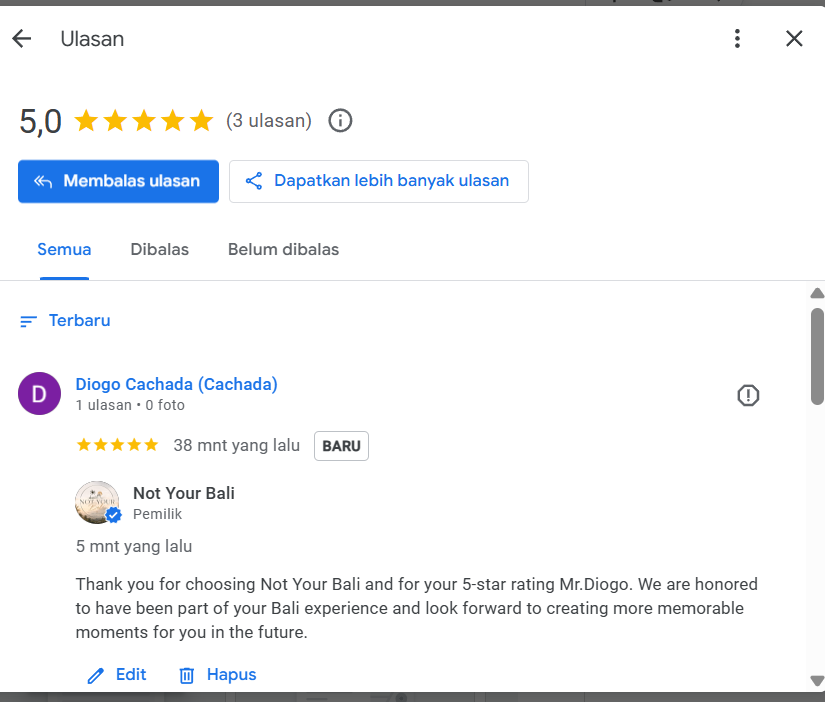Click the 'Ulasan' panel title

92,39
